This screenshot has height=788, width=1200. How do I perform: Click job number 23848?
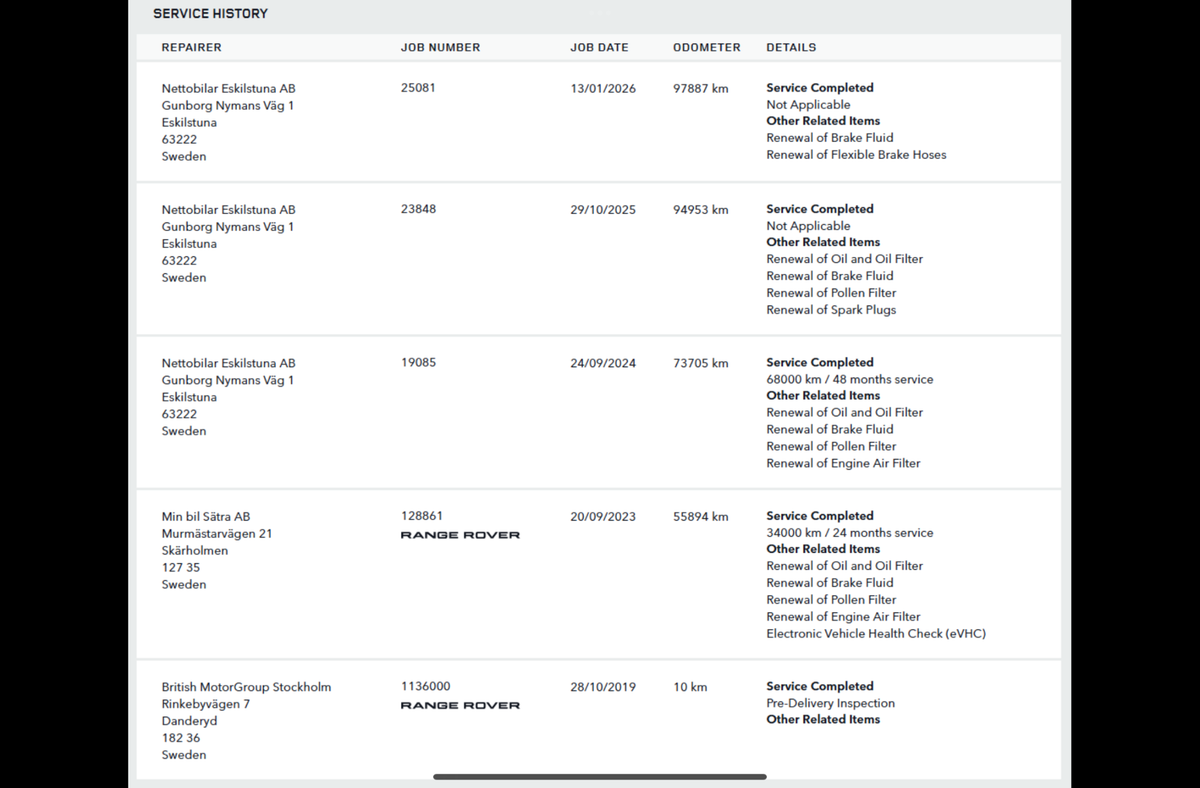pos(418,210)
